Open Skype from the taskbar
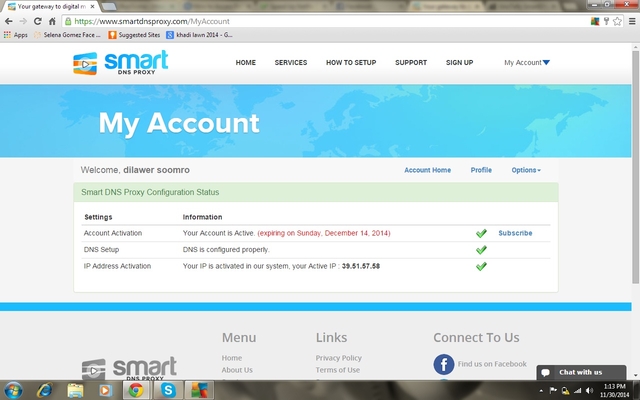This screenshot has width=640, height=400. (168, 391)
